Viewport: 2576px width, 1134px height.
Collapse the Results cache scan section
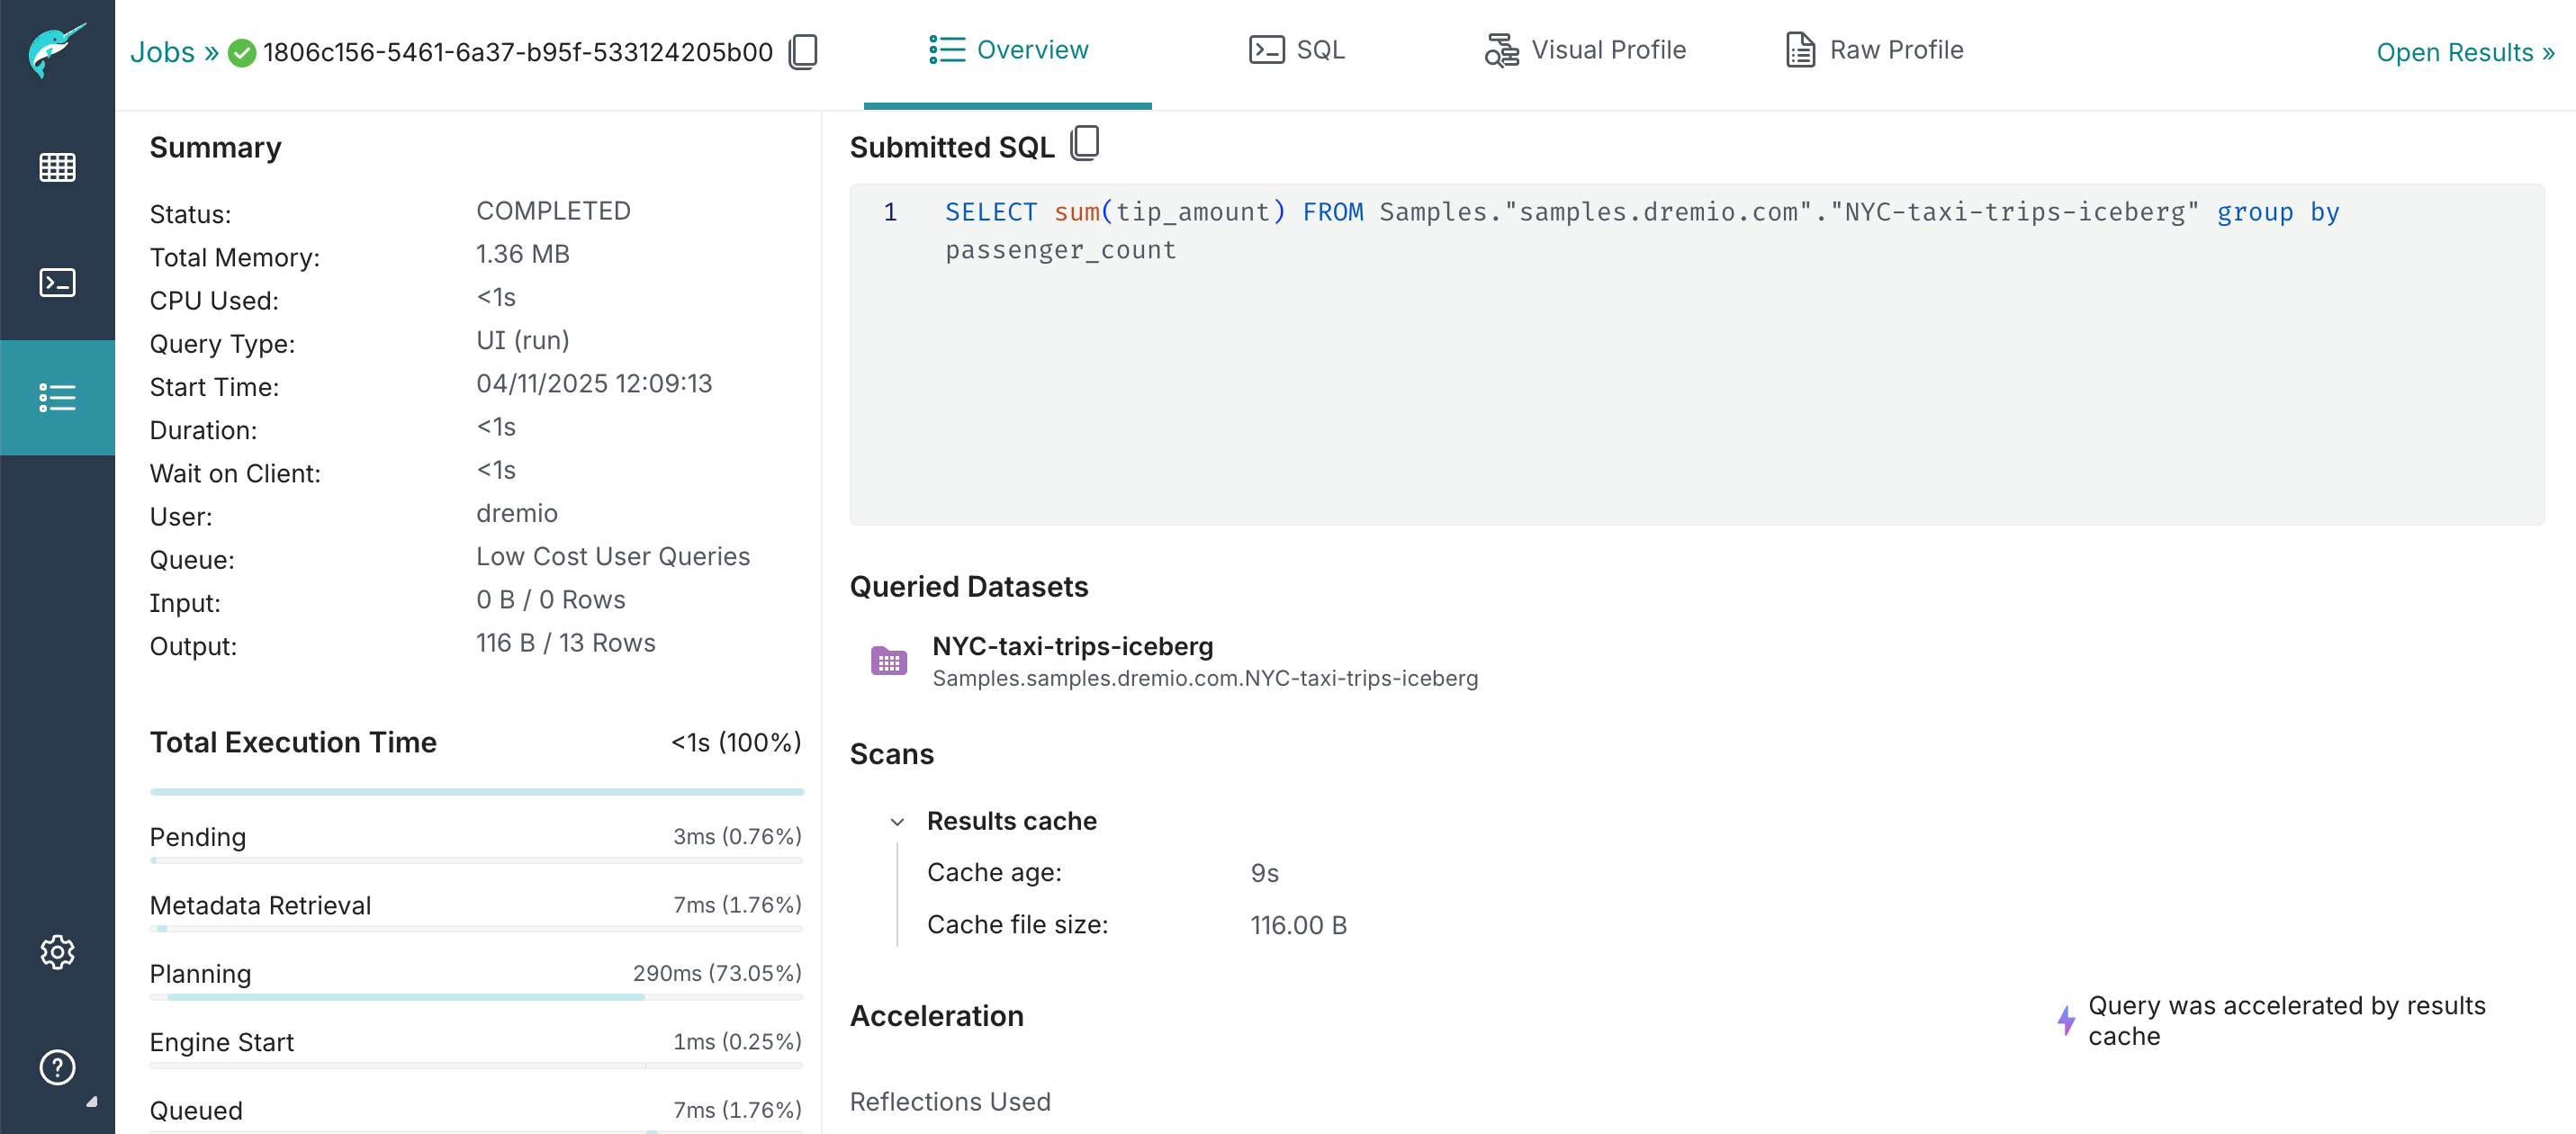click(897, 822)
